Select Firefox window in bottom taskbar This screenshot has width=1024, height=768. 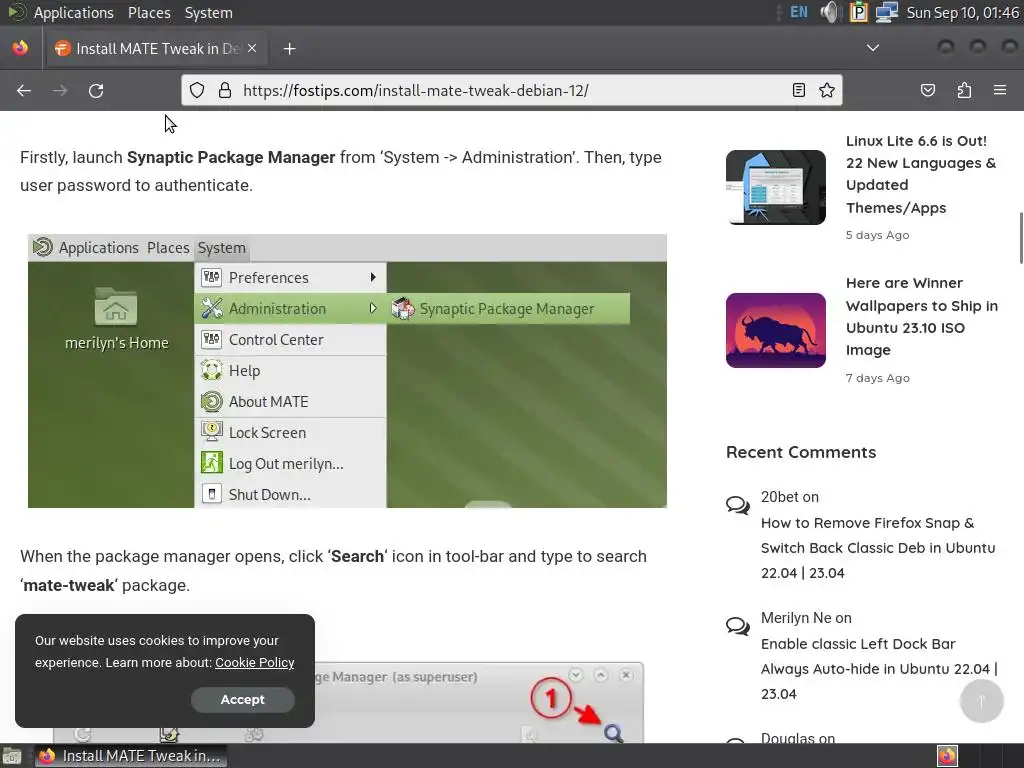(x=130, y=756)
